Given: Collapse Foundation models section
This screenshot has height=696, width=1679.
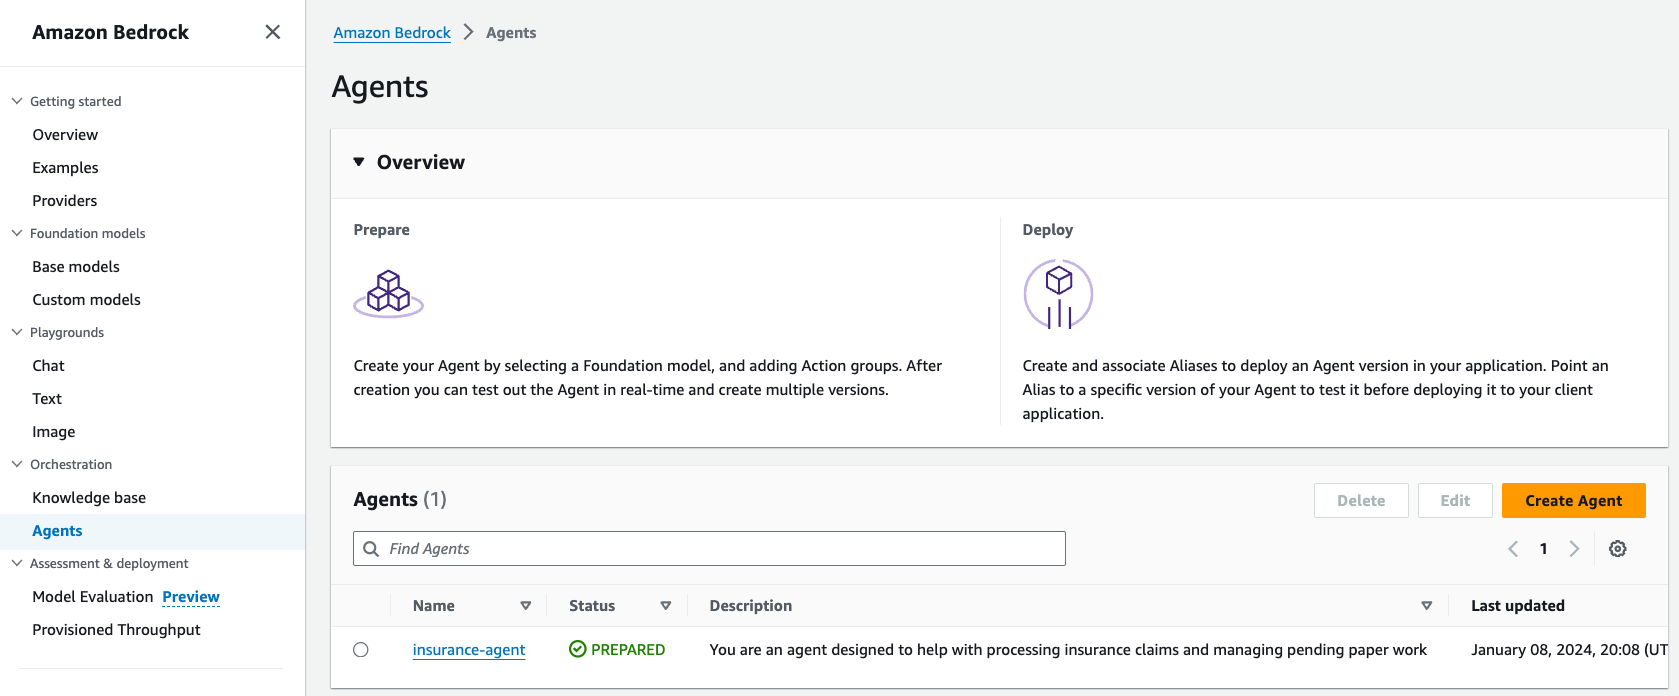Looking at the screenshot, I should 17,233.
